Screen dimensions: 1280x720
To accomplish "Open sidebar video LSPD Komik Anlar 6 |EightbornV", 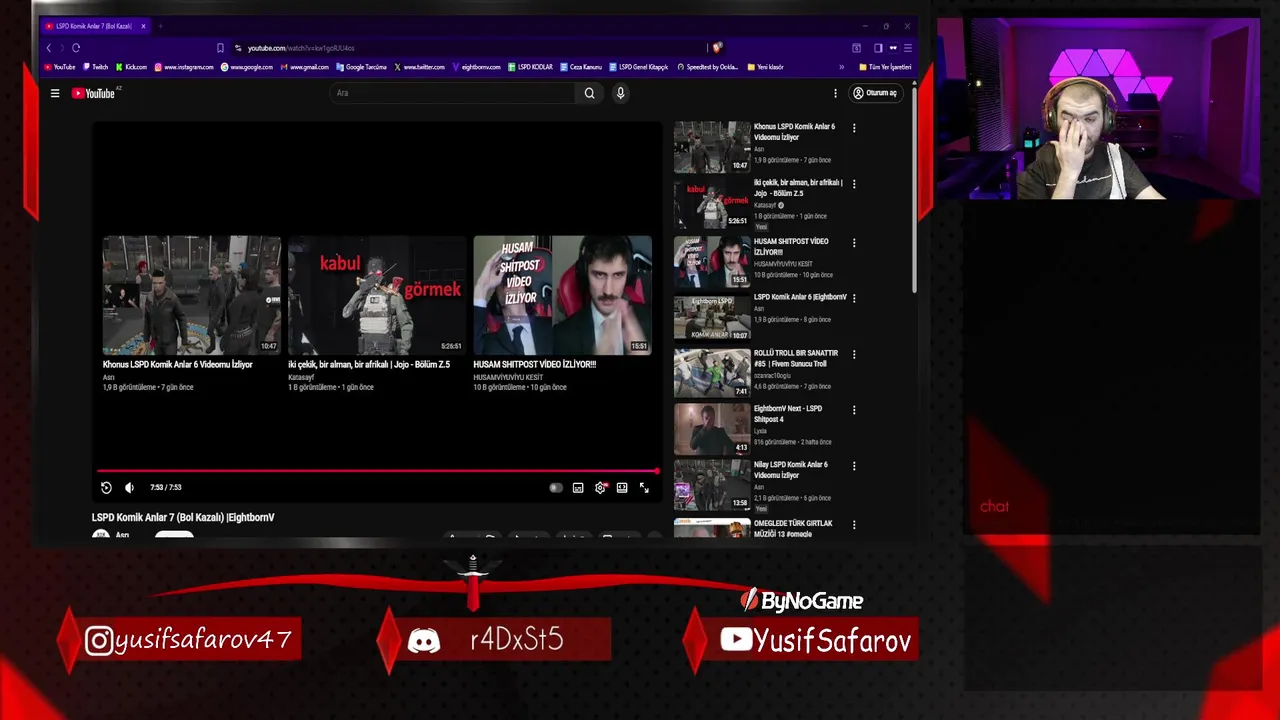I will point(800,297).
